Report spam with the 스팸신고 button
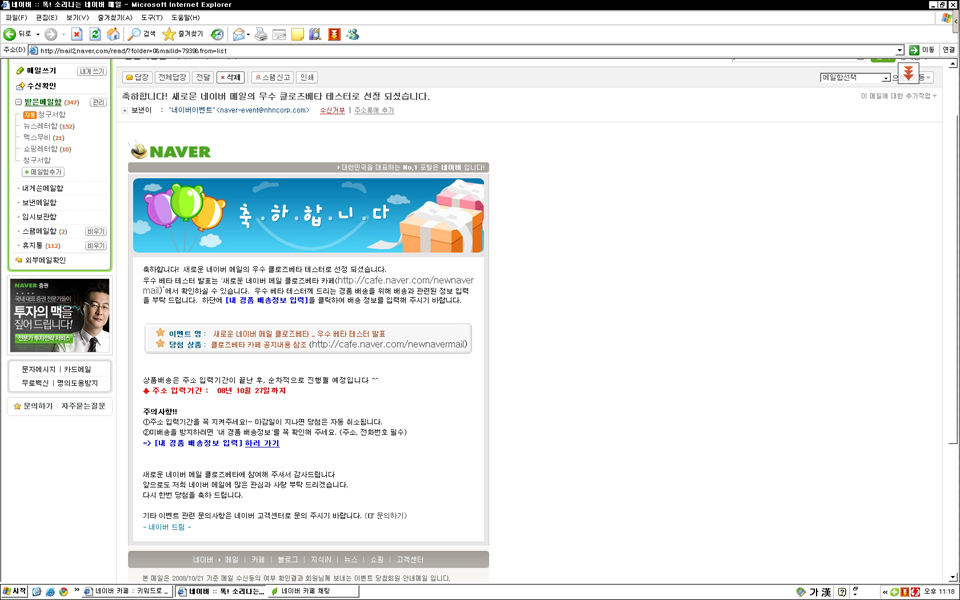Image resolution: width=960 pixels, height=600 pixels. [272, 78]
